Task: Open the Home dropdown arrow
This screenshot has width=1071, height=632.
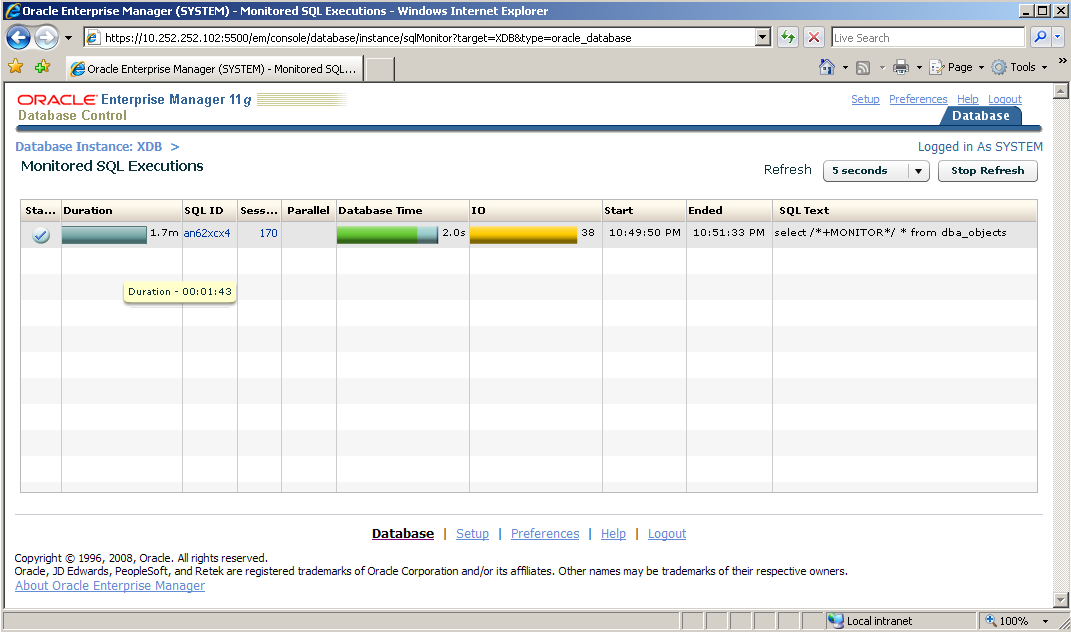Action: tap(845, 67)
